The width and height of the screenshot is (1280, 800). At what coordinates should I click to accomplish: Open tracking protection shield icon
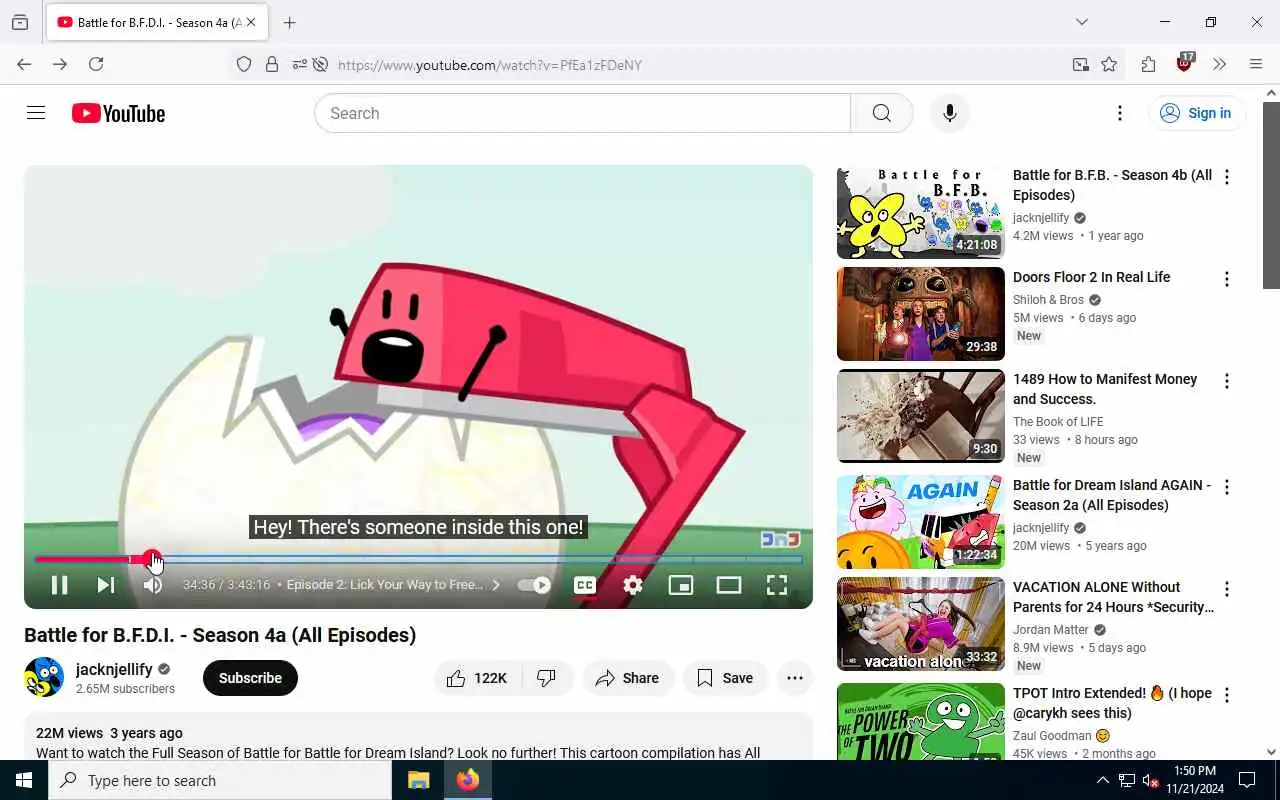(244, 64)
